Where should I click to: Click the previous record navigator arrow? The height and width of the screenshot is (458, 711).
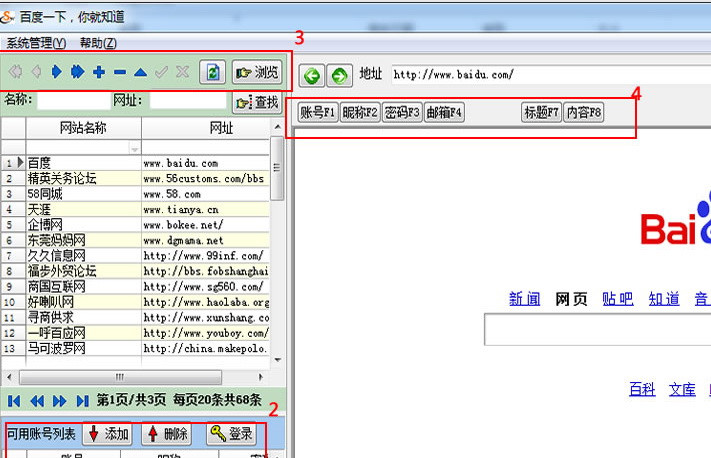tap(36, 72)
